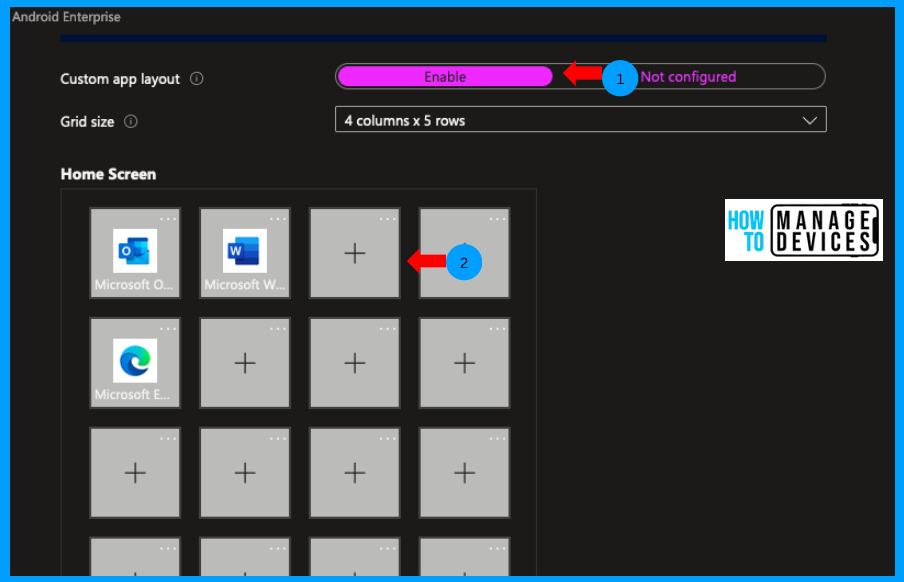Show info tooltip for Grid size

tap(131, 122)
